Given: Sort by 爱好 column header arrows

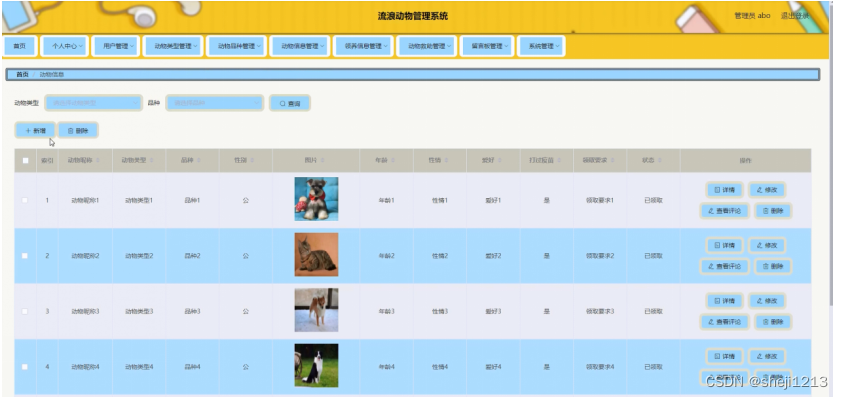Looking at the screenshot, I should point(499,161).
